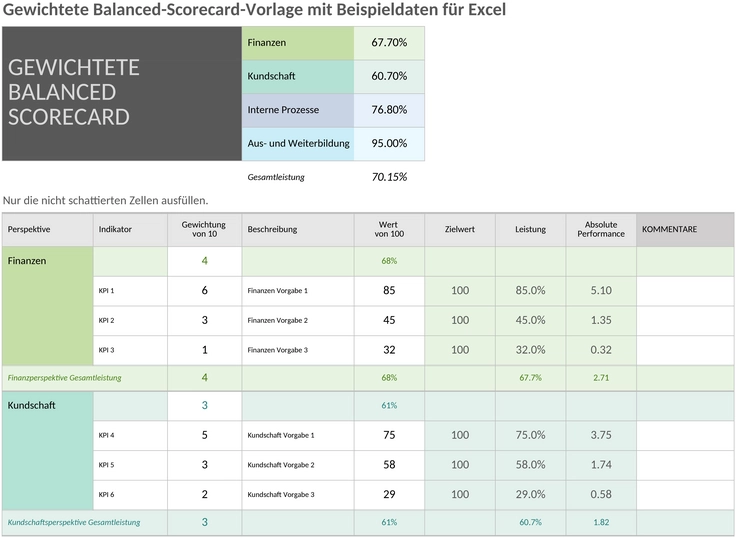
Task: Click the Gewichtung von 10 header
Action: pyautogui.click(x=205, y=230)
